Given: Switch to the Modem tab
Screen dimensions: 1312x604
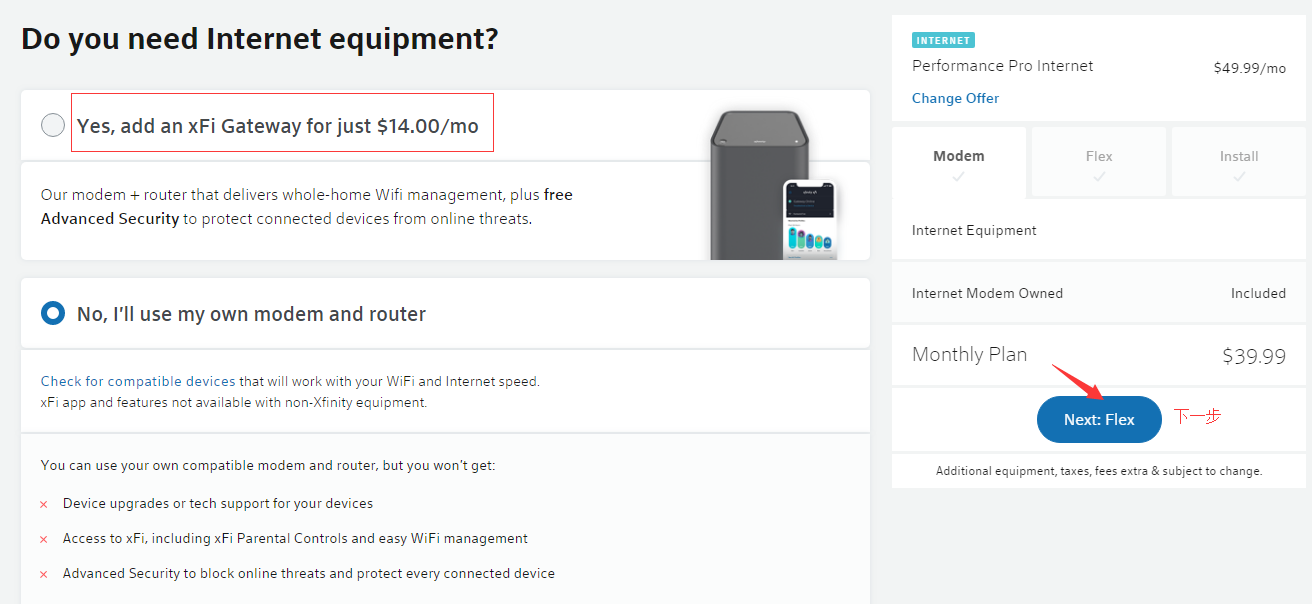Looking at the screenshot, I should (x=958, y=157).
